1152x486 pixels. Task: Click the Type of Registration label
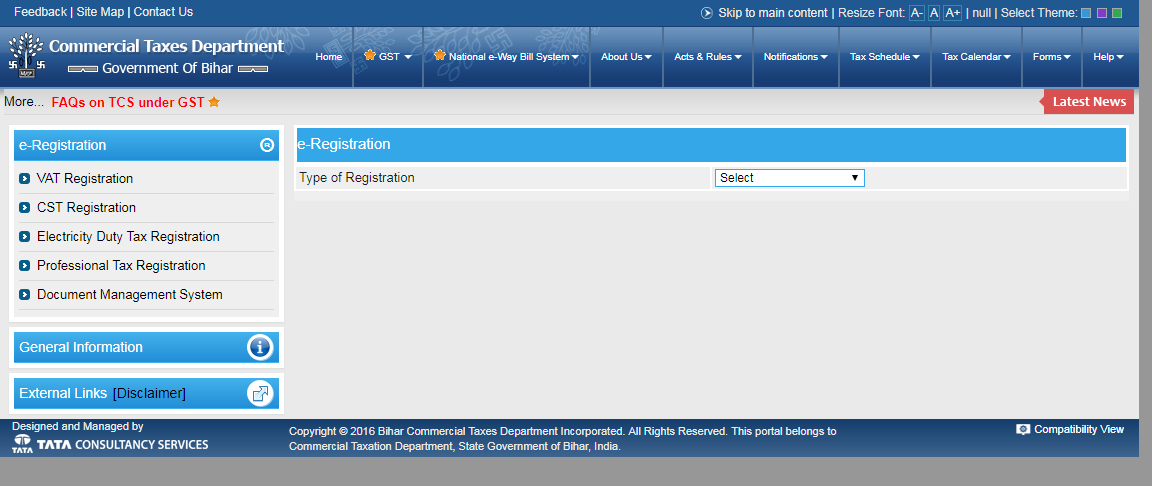tap(357, 178)
